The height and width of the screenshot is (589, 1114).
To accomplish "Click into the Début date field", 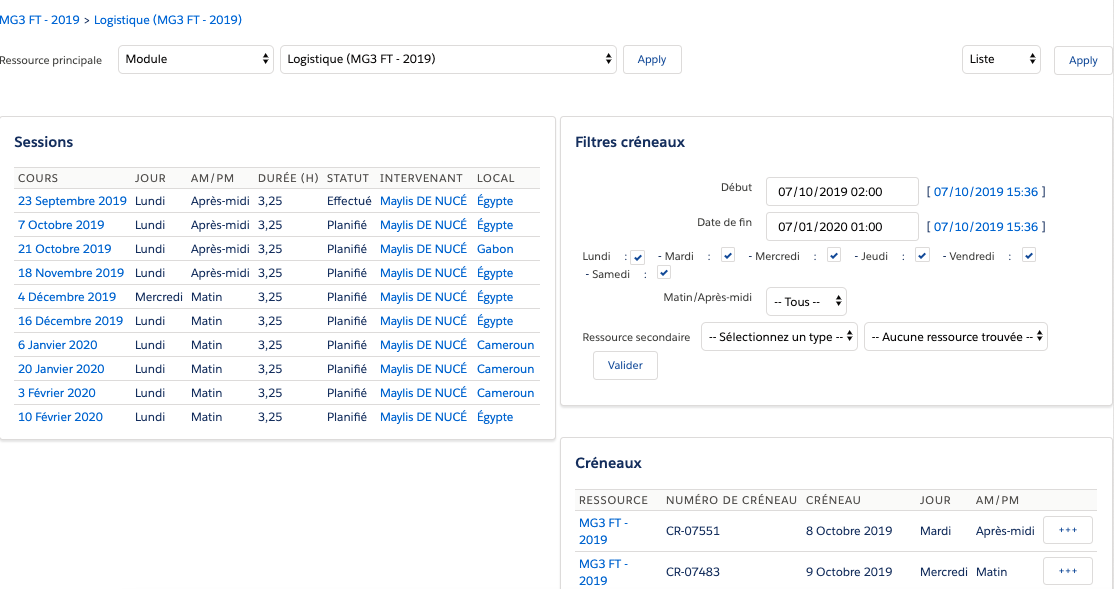I will tap(842, 191).
